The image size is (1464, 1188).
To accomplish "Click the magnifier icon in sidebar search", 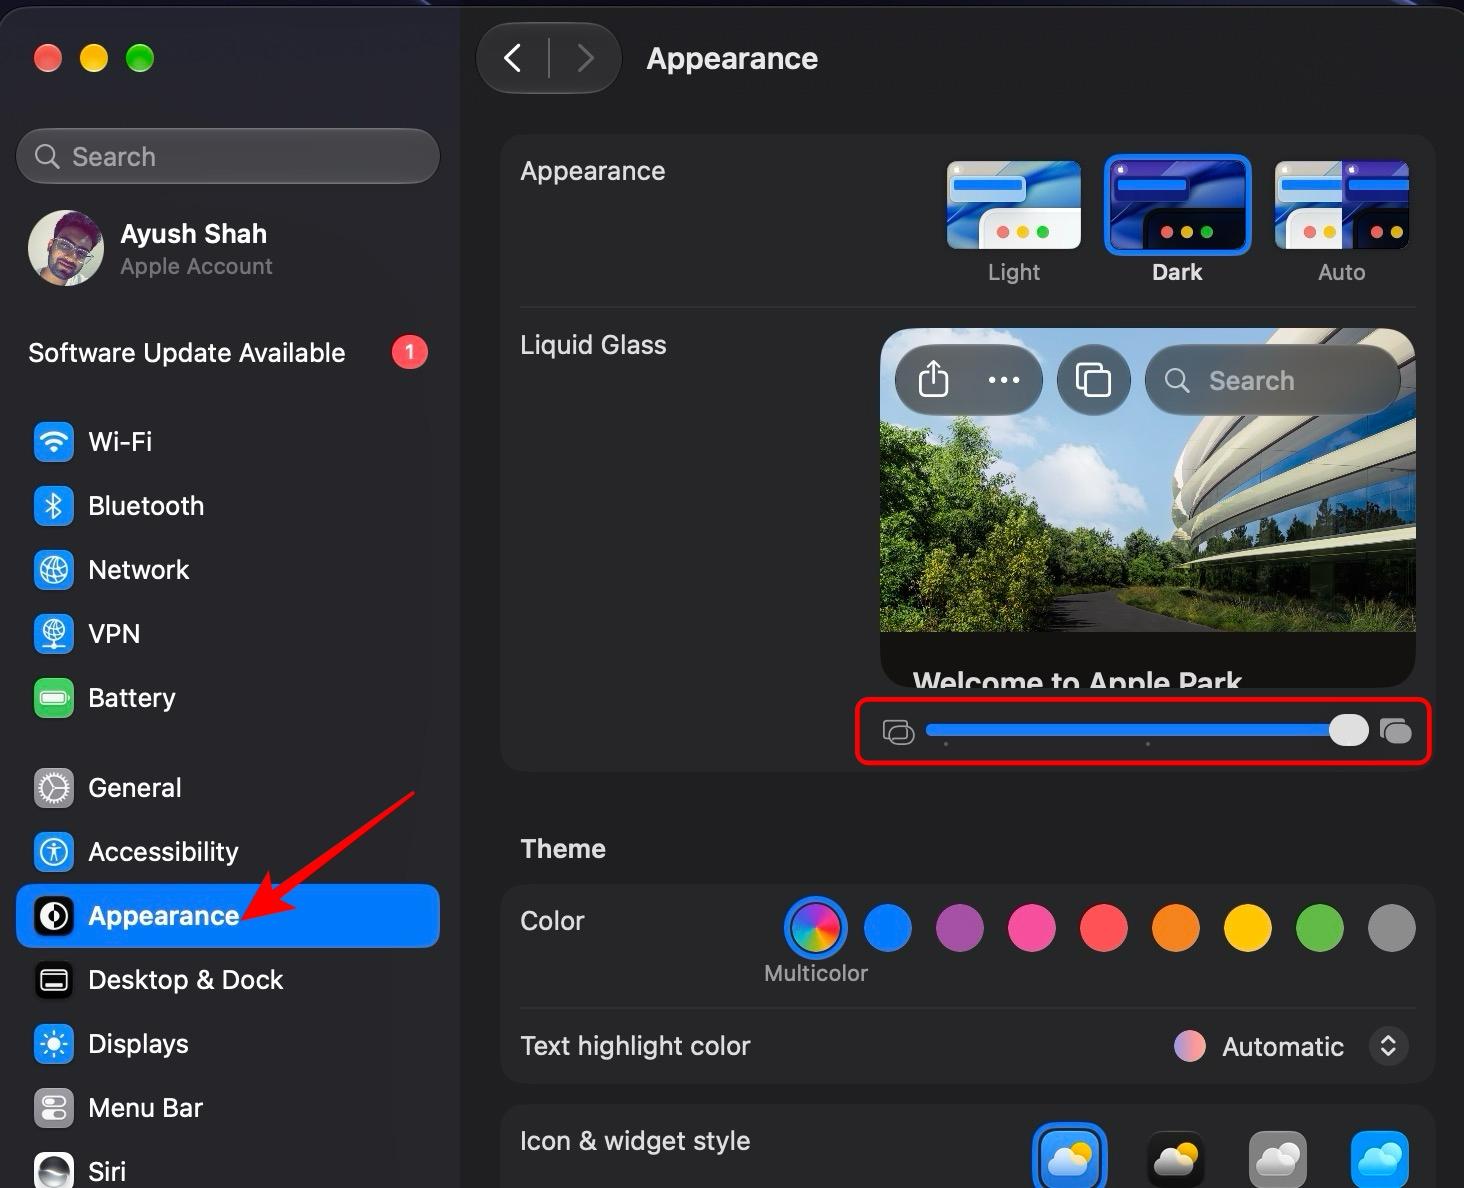I will coord(47,156).
